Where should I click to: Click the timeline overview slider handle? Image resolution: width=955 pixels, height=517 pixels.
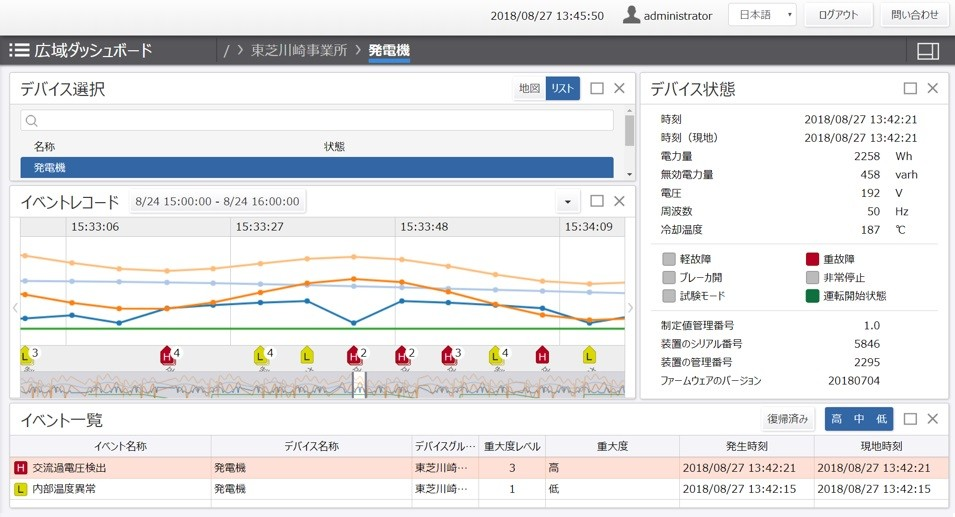[360, 385]
